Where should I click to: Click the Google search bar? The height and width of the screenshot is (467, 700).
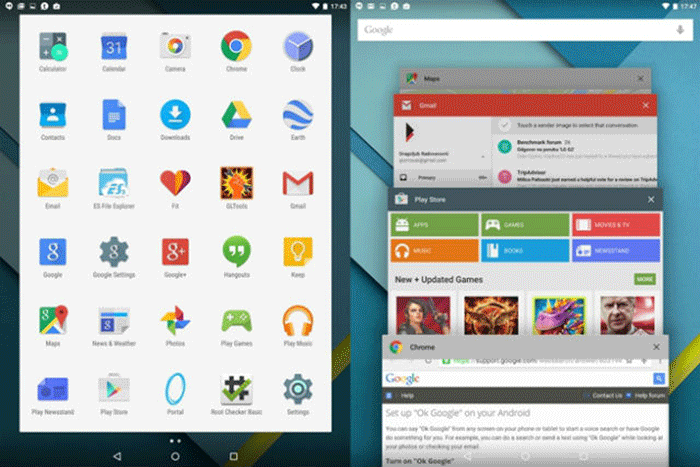(x=525, y=30)
